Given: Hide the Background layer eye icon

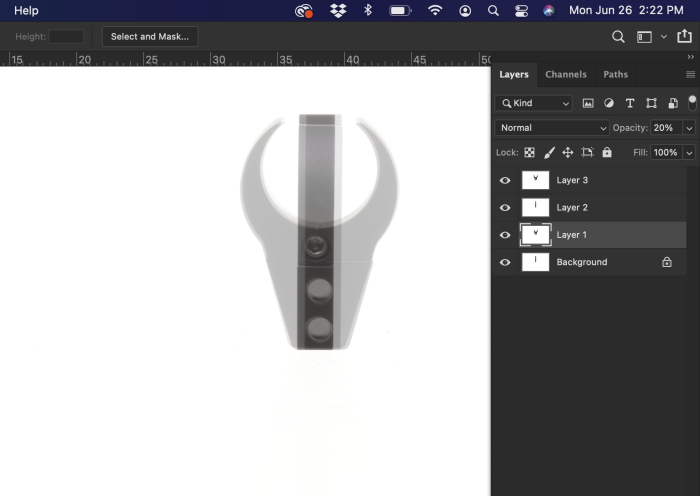Looking at the screenshot, I should point(505,262).
